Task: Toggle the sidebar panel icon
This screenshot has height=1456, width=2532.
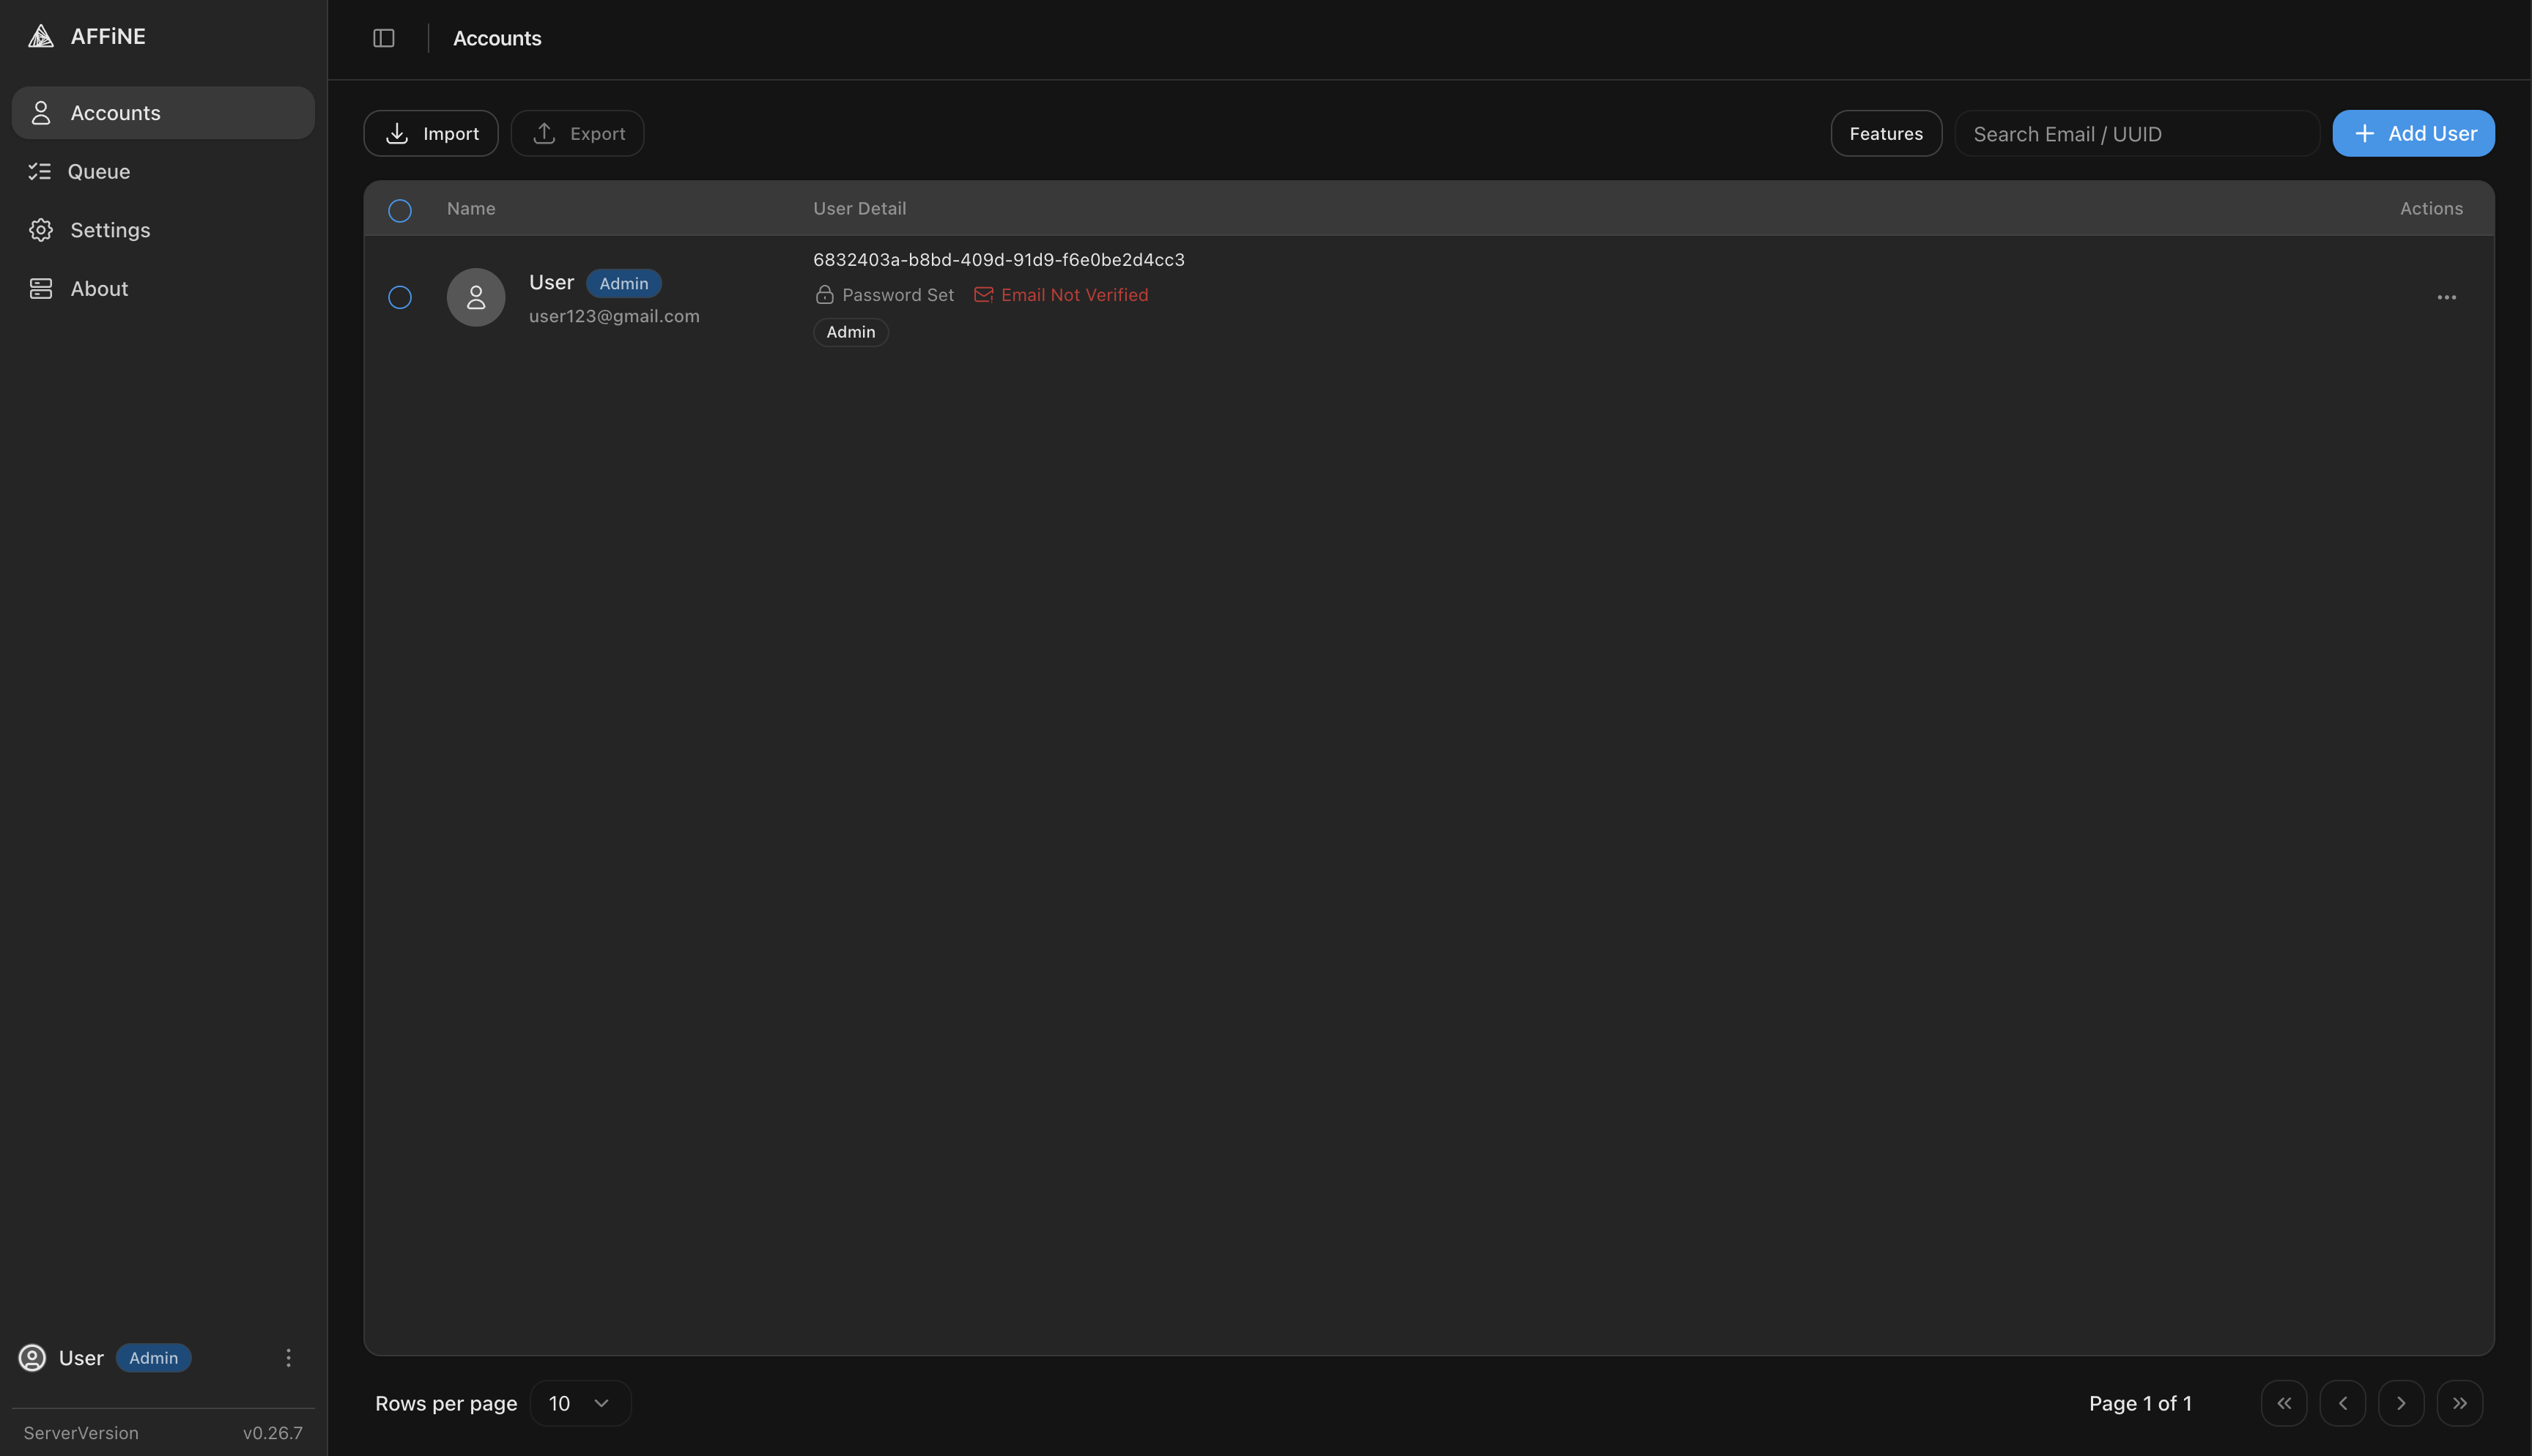Action: [384, 38]
